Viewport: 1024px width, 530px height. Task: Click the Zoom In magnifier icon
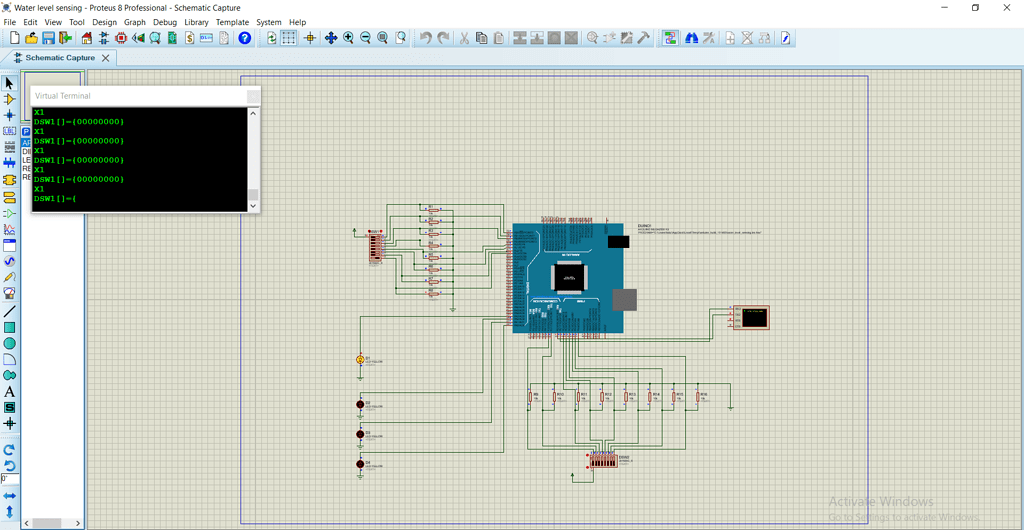pos(348,38)
